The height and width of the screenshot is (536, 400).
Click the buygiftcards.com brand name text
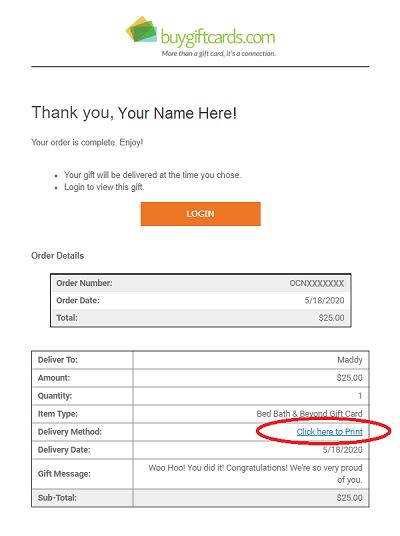coord(218,37)
